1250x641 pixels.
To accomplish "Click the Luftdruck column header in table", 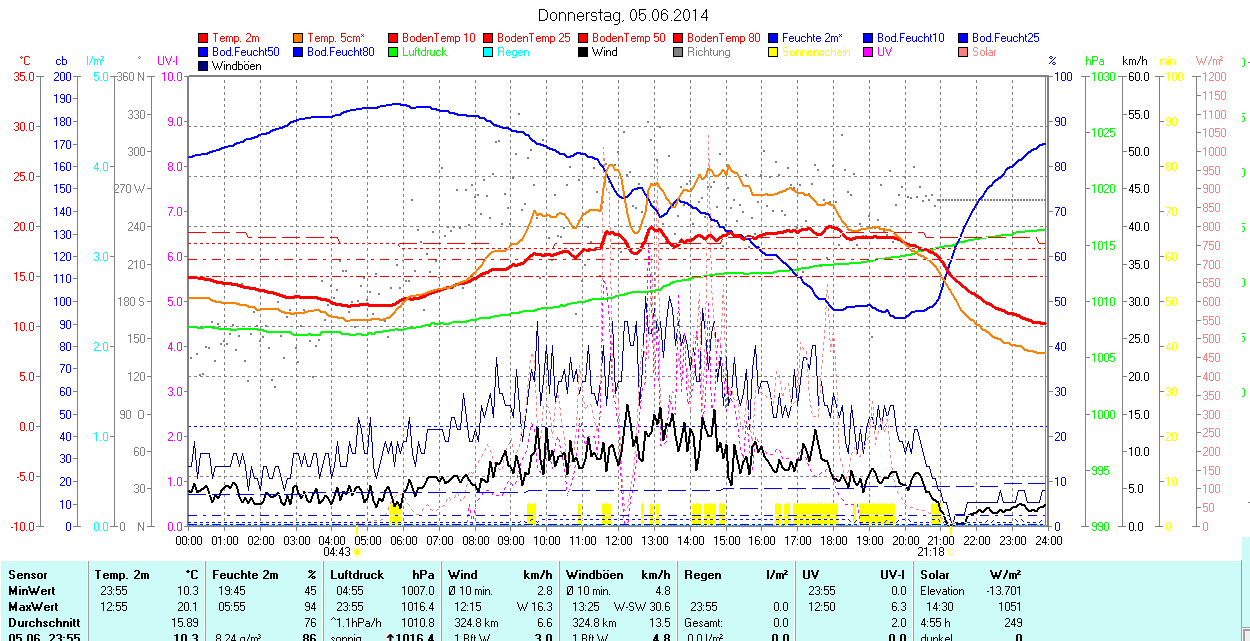I will tap(356, 575).
